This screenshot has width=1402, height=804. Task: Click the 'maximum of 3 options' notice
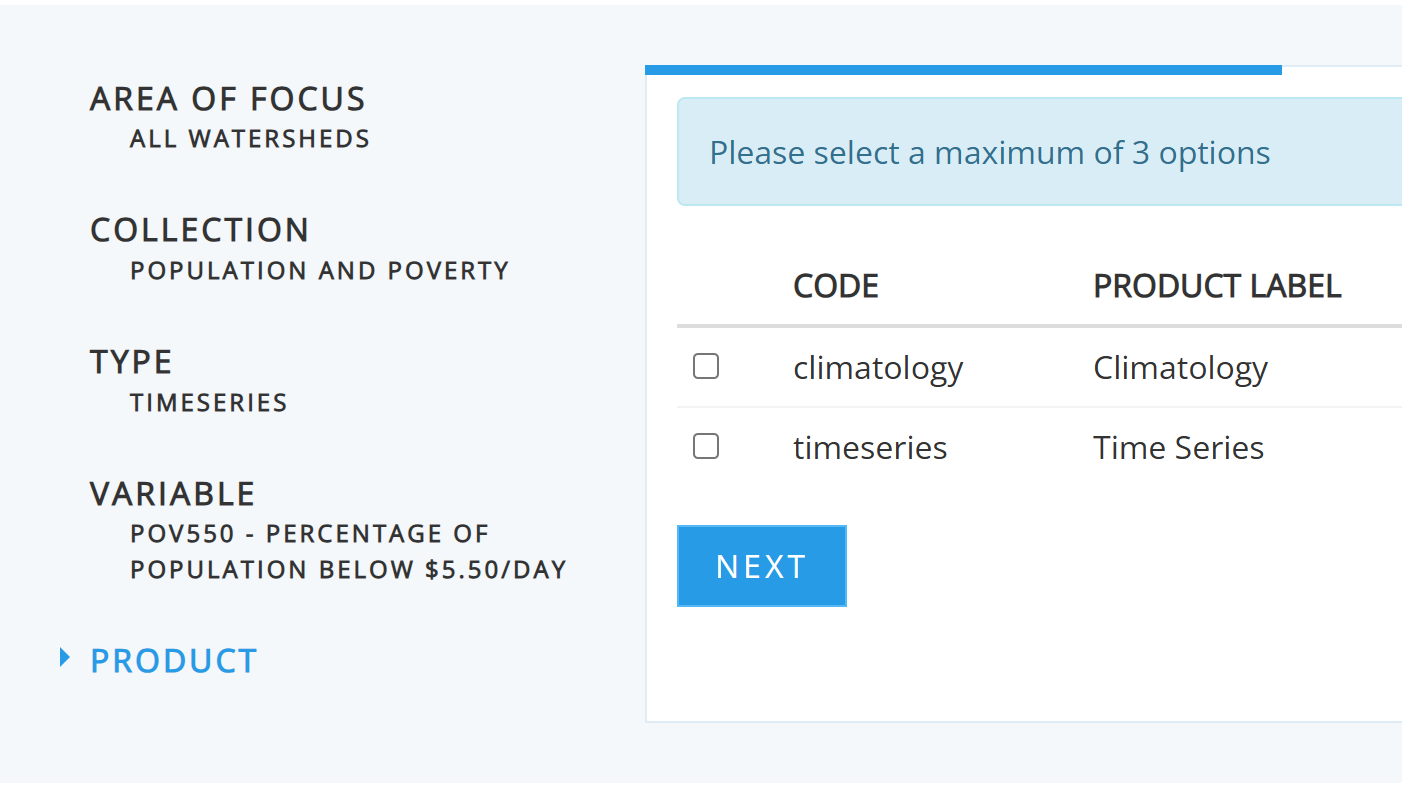click(x=990, y=153)
